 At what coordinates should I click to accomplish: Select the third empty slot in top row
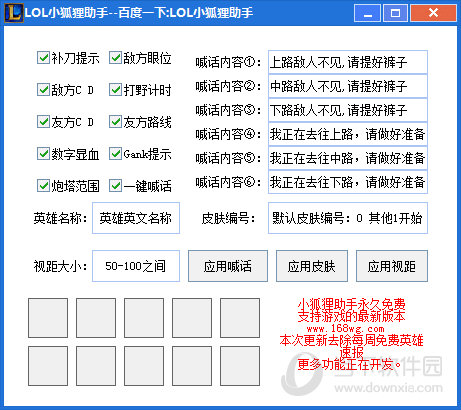point(144,318)
